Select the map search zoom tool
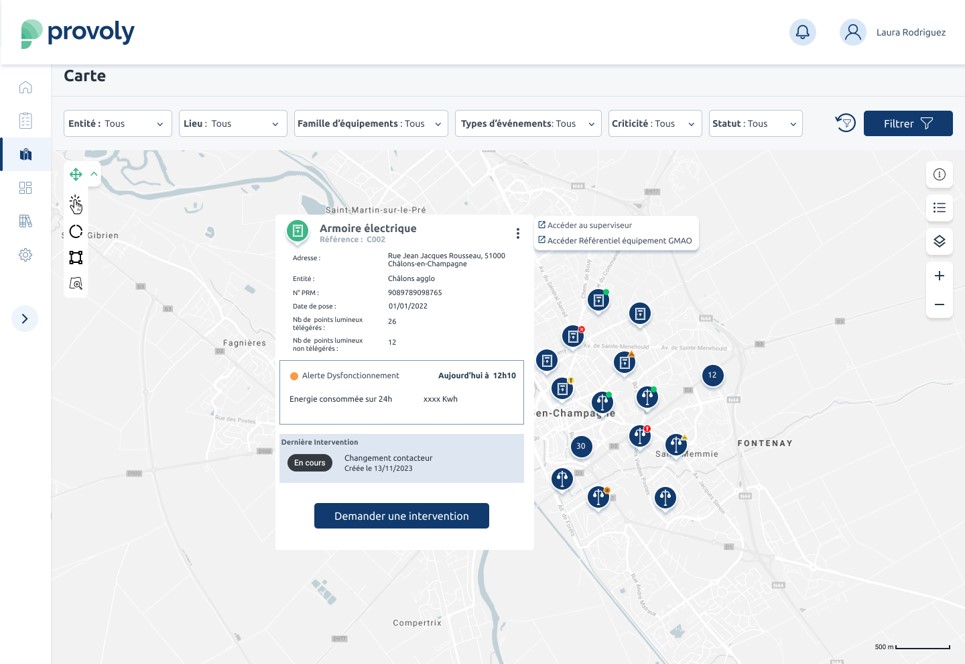The image size is (965, 664). point(76,283)
